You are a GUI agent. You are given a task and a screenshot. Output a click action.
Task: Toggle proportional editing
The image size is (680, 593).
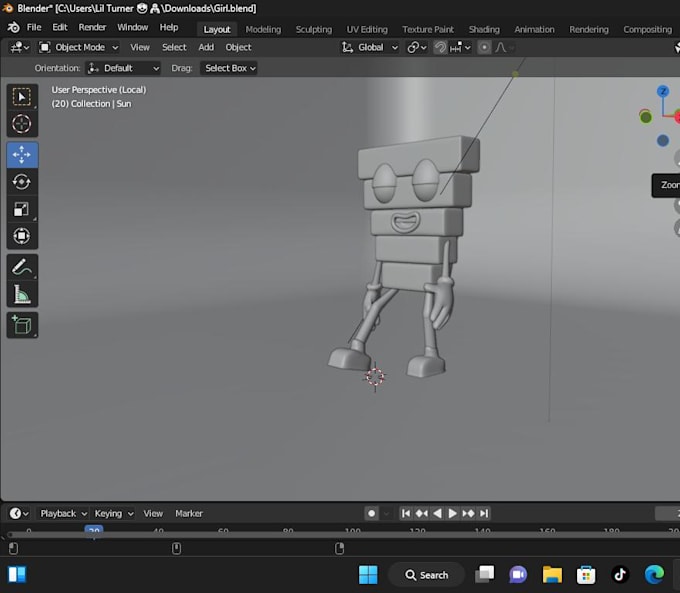point(484,47)
